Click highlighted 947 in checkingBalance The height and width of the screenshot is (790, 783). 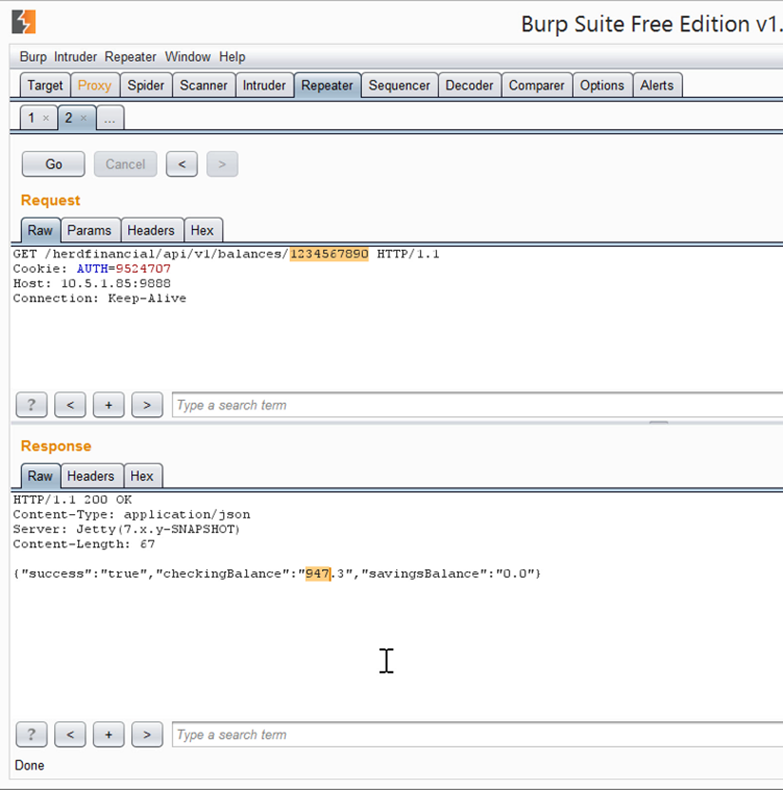click(x=317, y=574)
